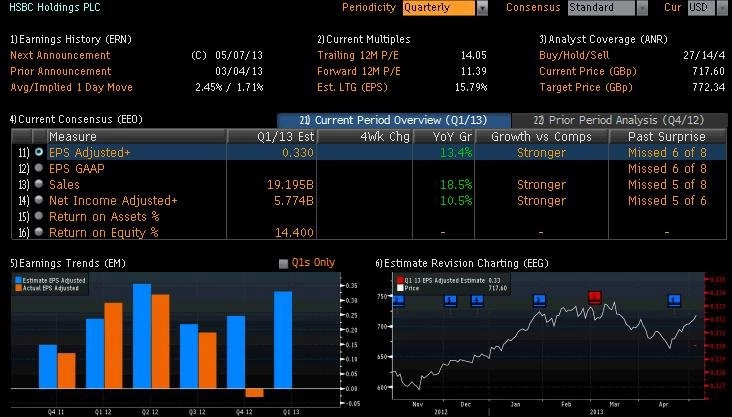Click the Q4 12 negative orange actual bar

[x=254, y=393]
